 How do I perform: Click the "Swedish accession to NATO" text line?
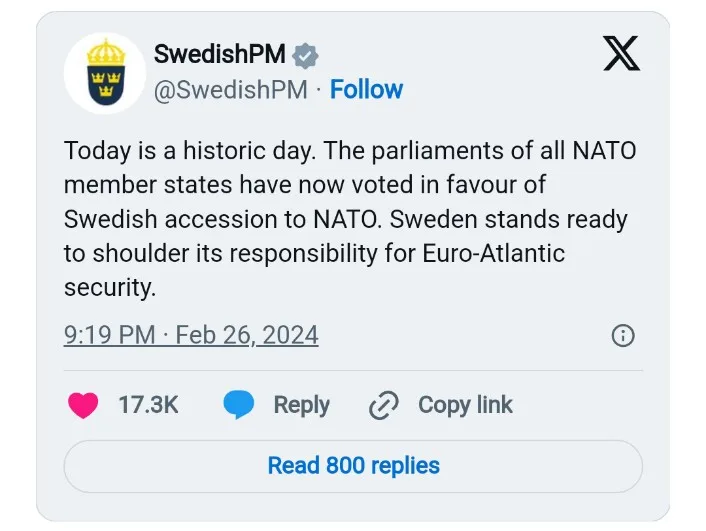coord(200,219)
